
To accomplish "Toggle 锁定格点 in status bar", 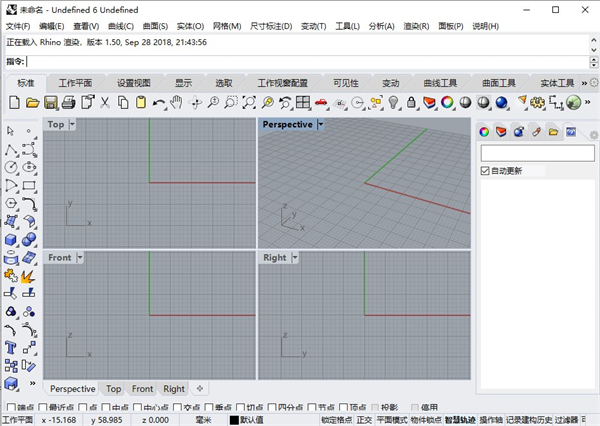I will [336, 420].
